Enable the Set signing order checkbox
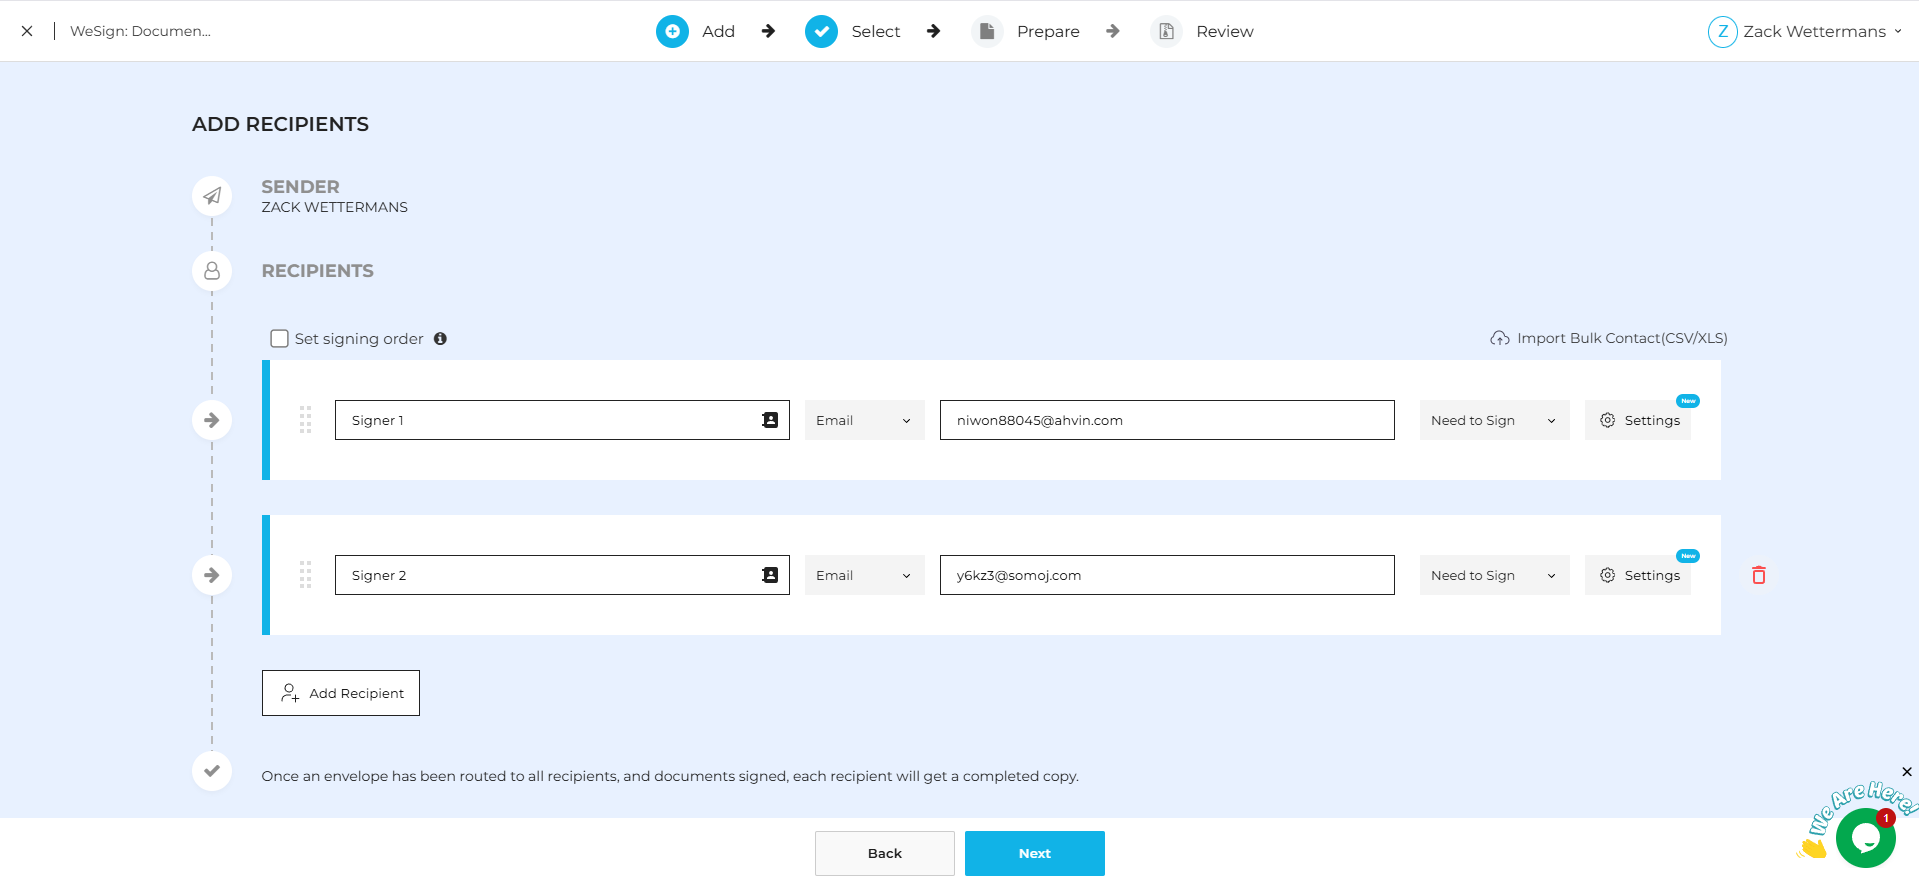 coord(280,339)
